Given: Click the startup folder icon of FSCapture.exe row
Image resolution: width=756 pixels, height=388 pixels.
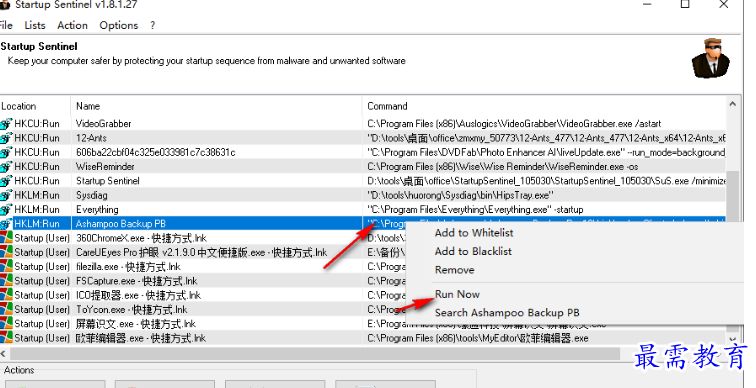Looking at the screenshot, I should coord(6,281).
